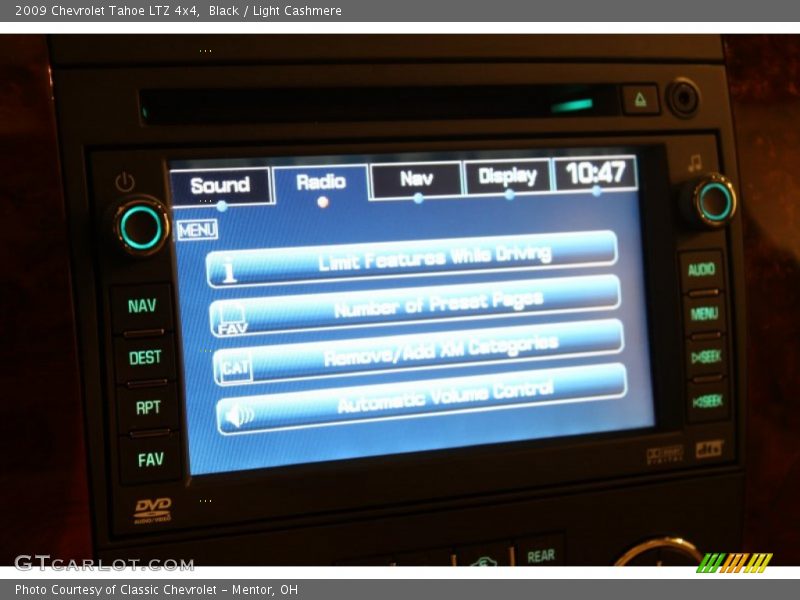Open the on-screen MENU selector
800x600 pixels.
(x=197, y=229)
